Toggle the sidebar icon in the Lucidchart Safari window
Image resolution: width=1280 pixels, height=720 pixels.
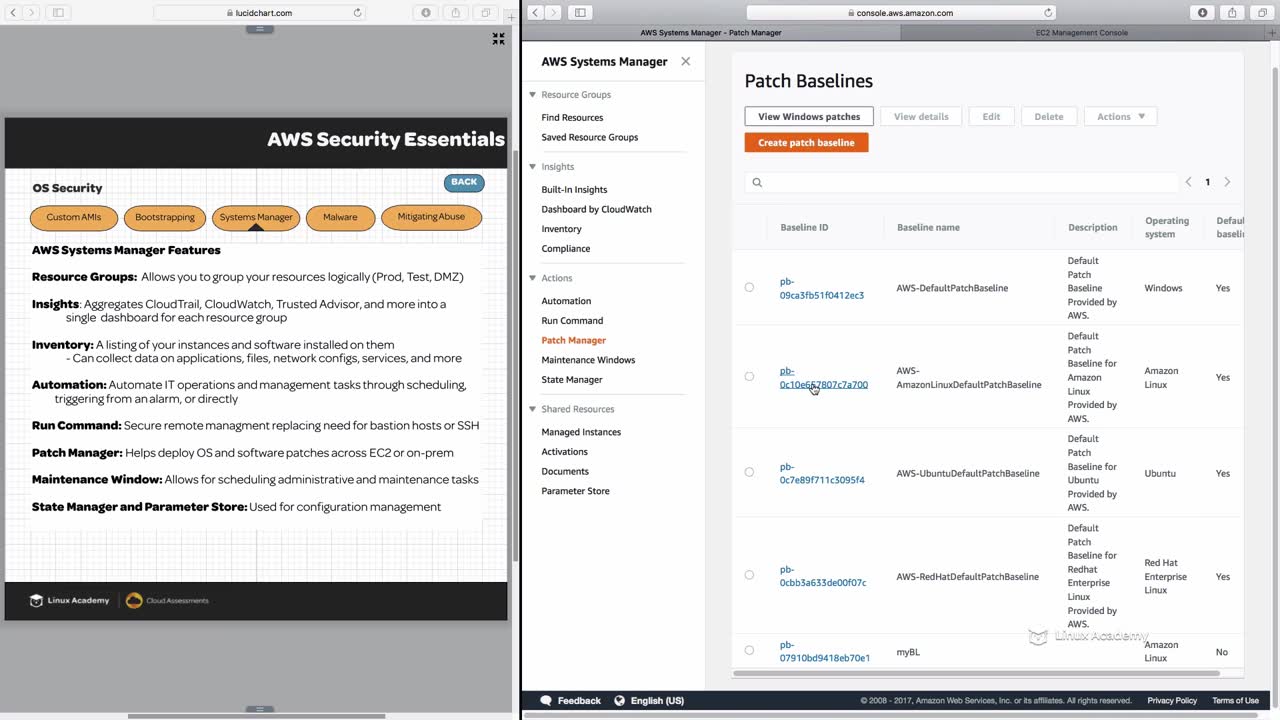pyautogui.click(x=58, y=12)
